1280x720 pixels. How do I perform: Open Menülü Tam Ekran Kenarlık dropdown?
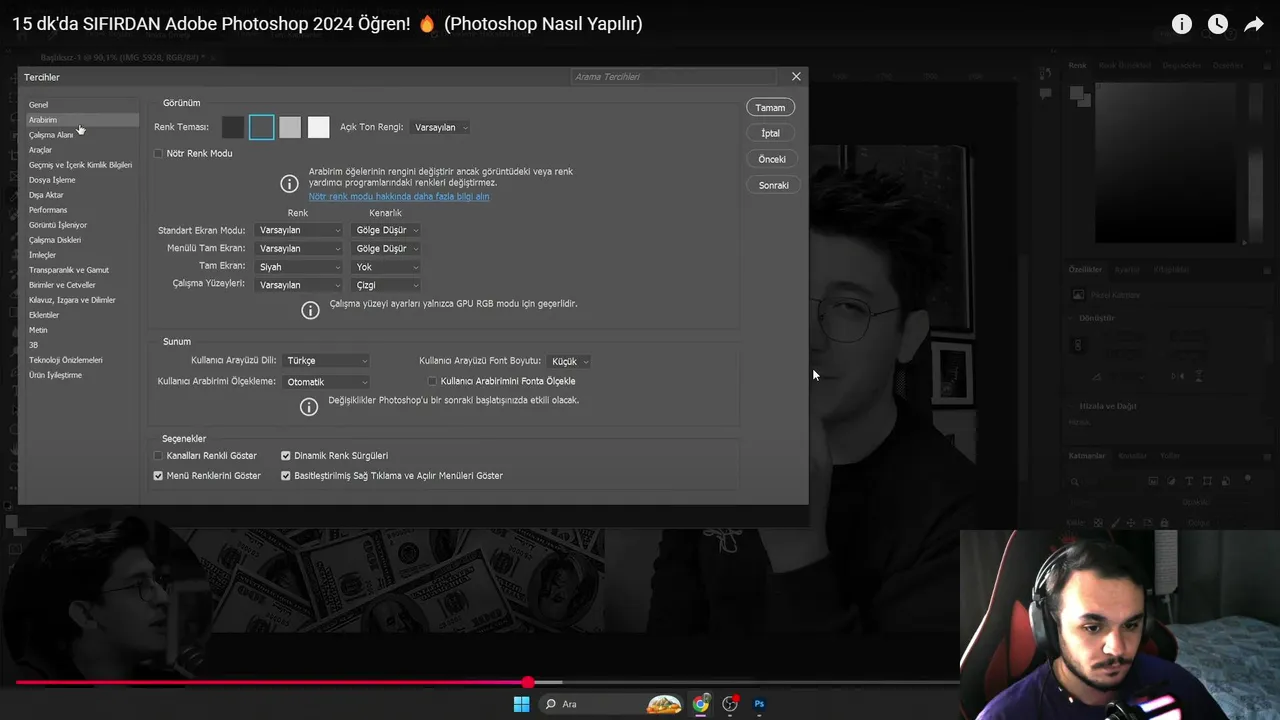(386, 248)
